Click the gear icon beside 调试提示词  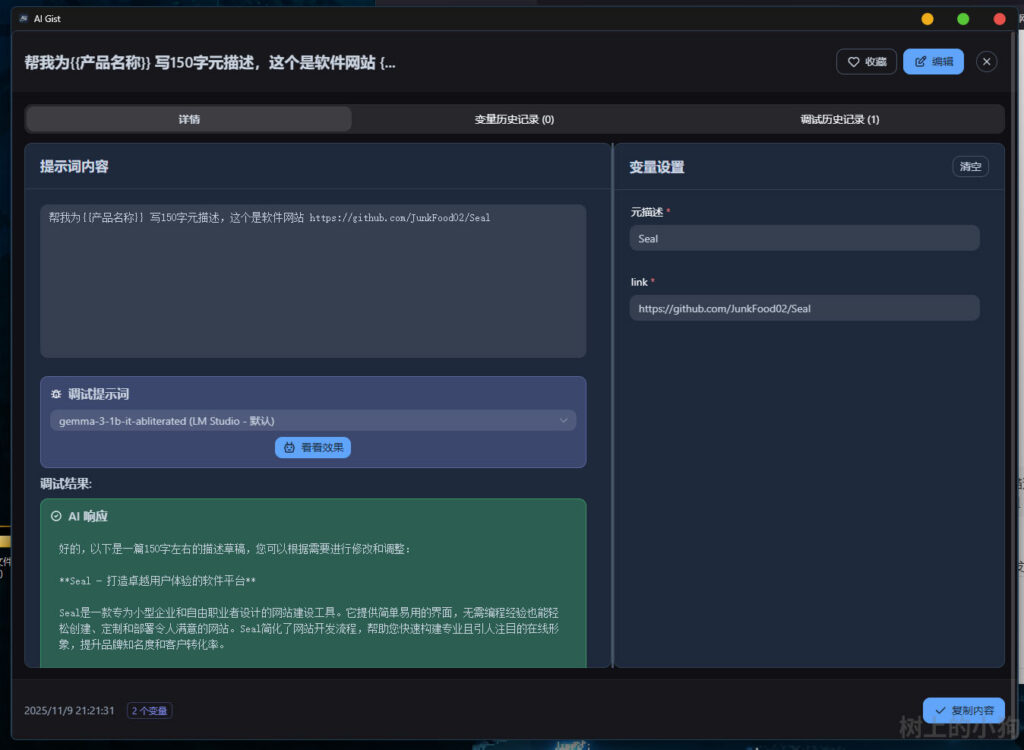56,395
